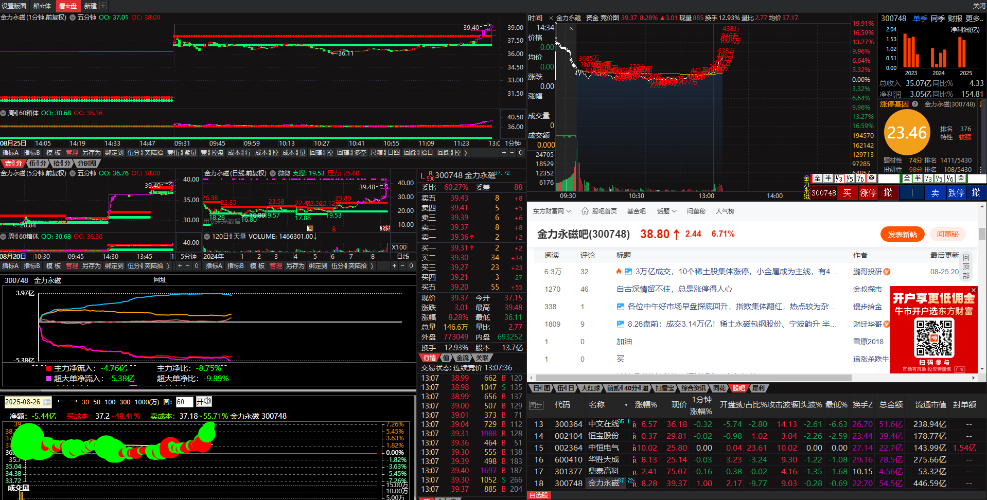Image resolution: width=987 pixels, height=500 pixels.
Task: Open the 5分钟 period selector on small chart
Action: coord(189,256)
